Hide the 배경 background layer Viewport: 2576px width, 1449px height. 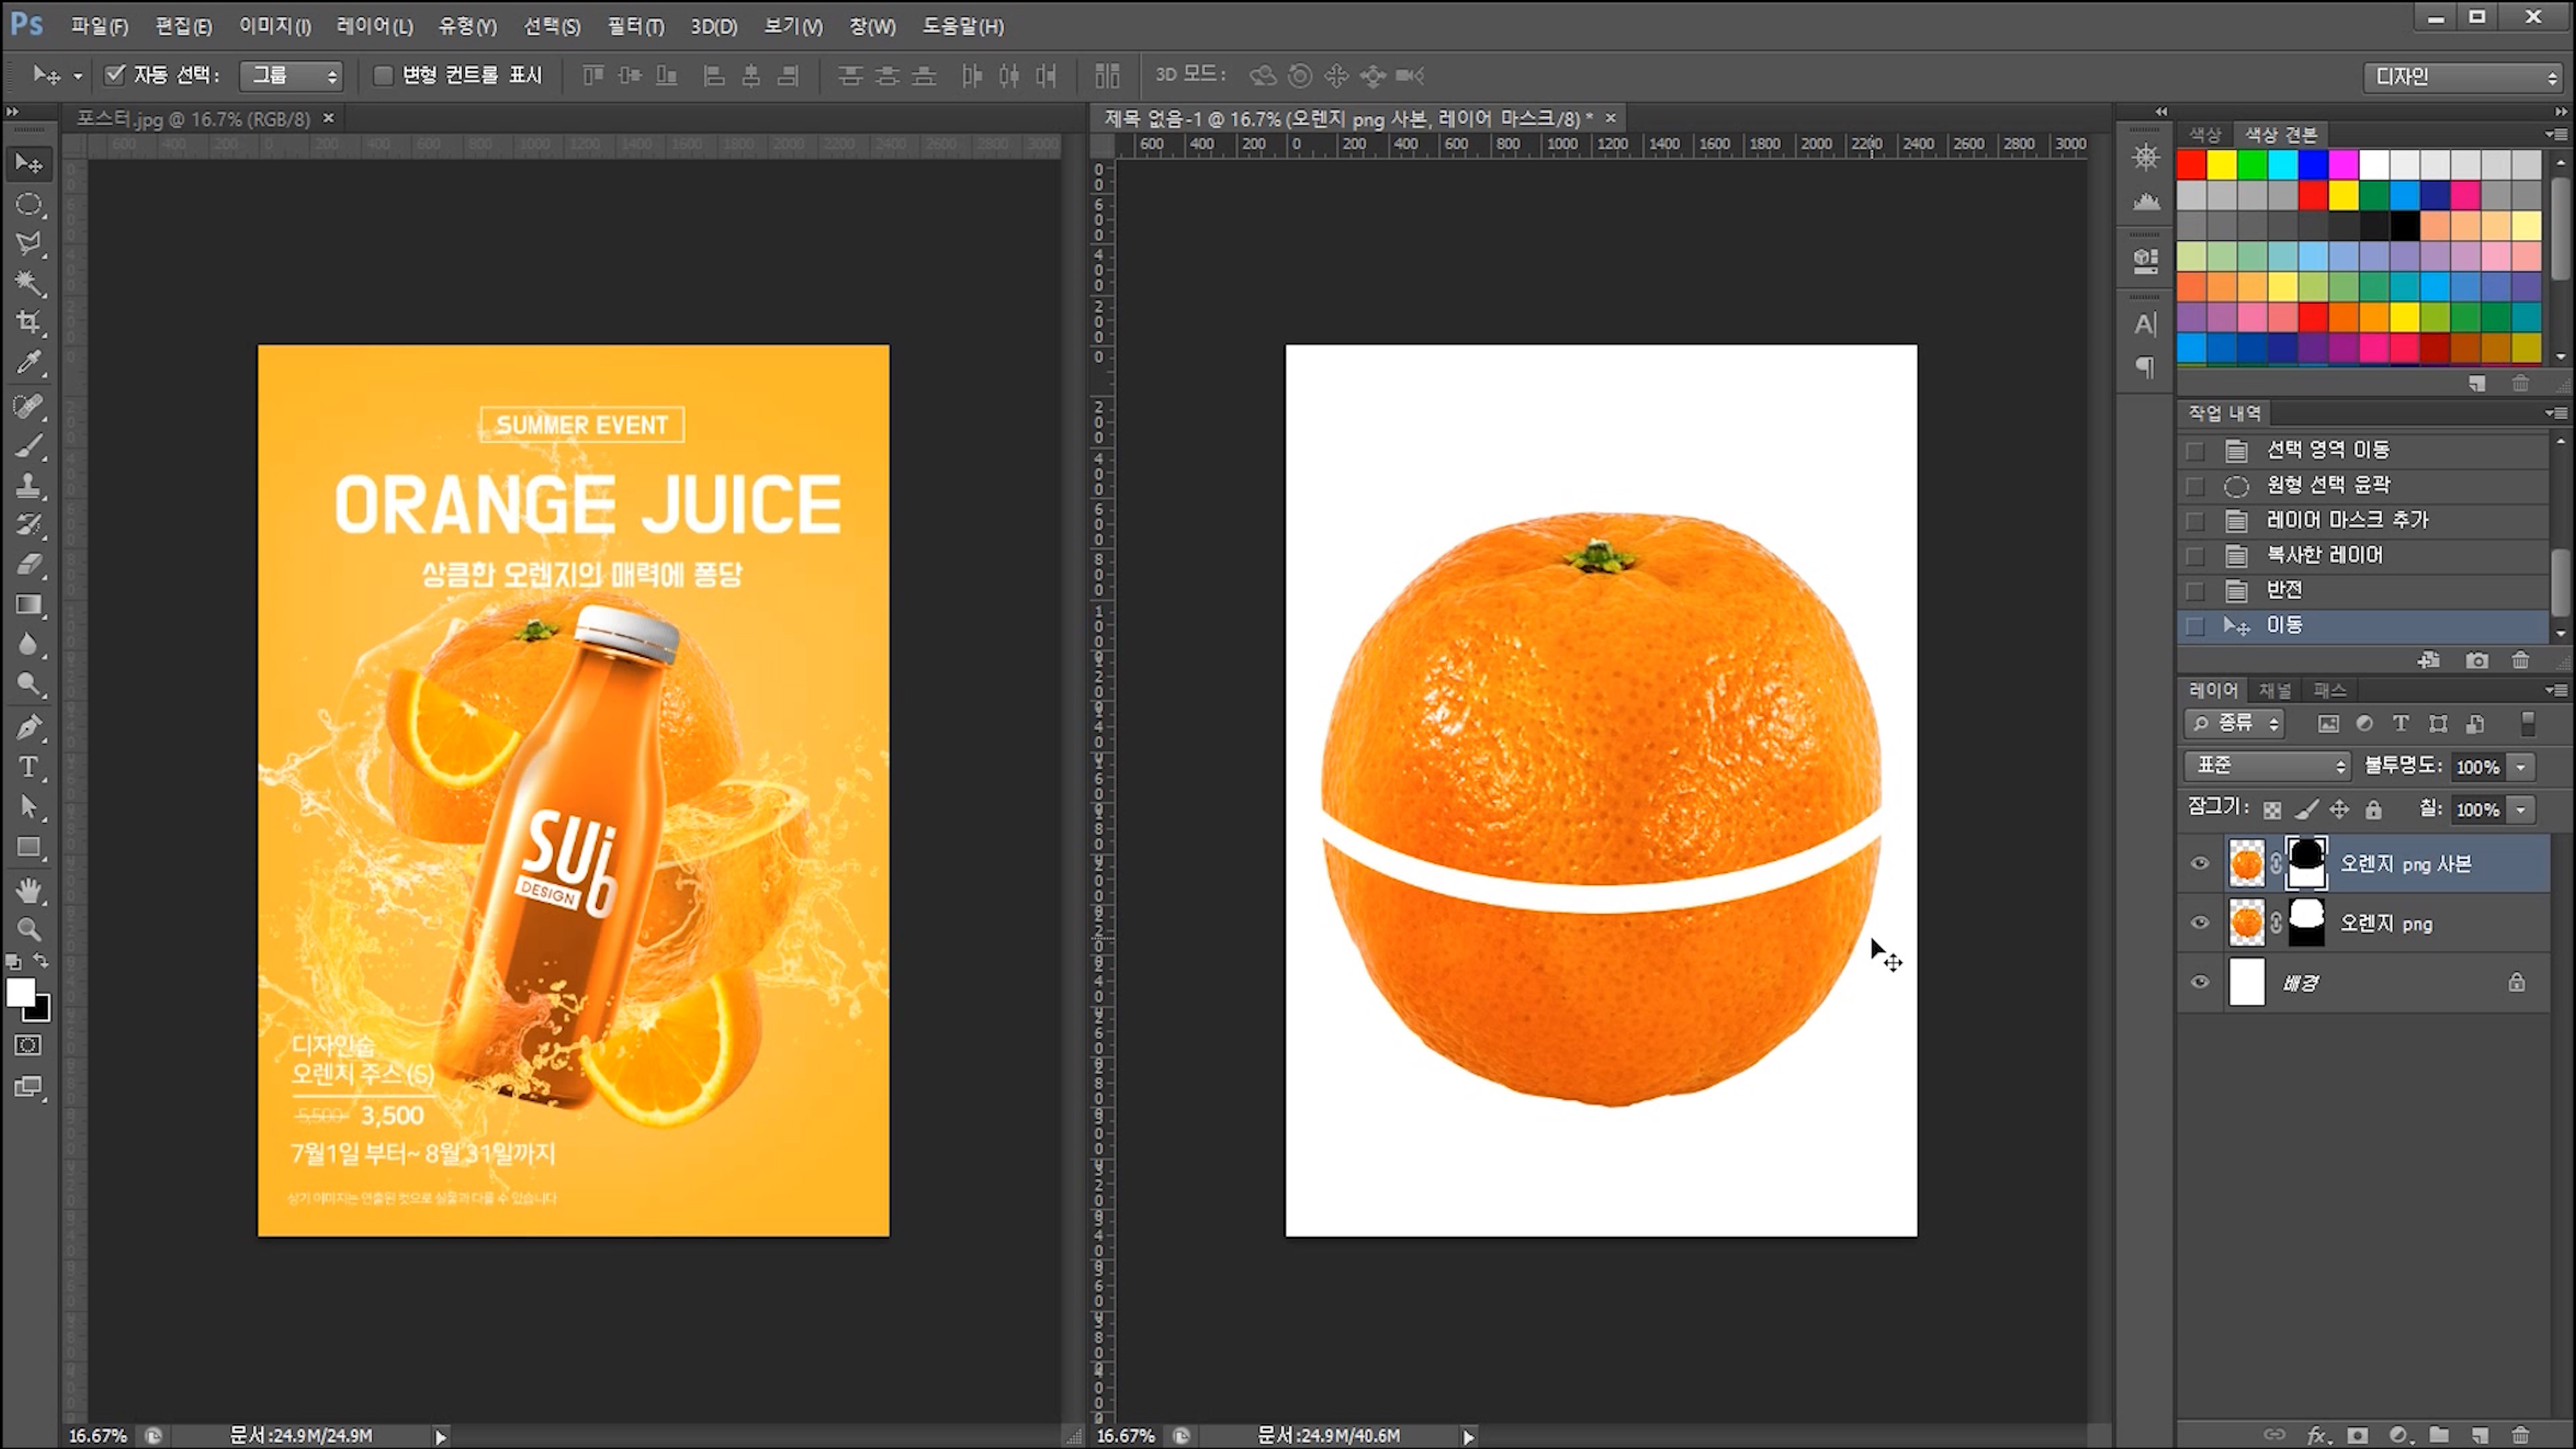tap(2199, 982)
